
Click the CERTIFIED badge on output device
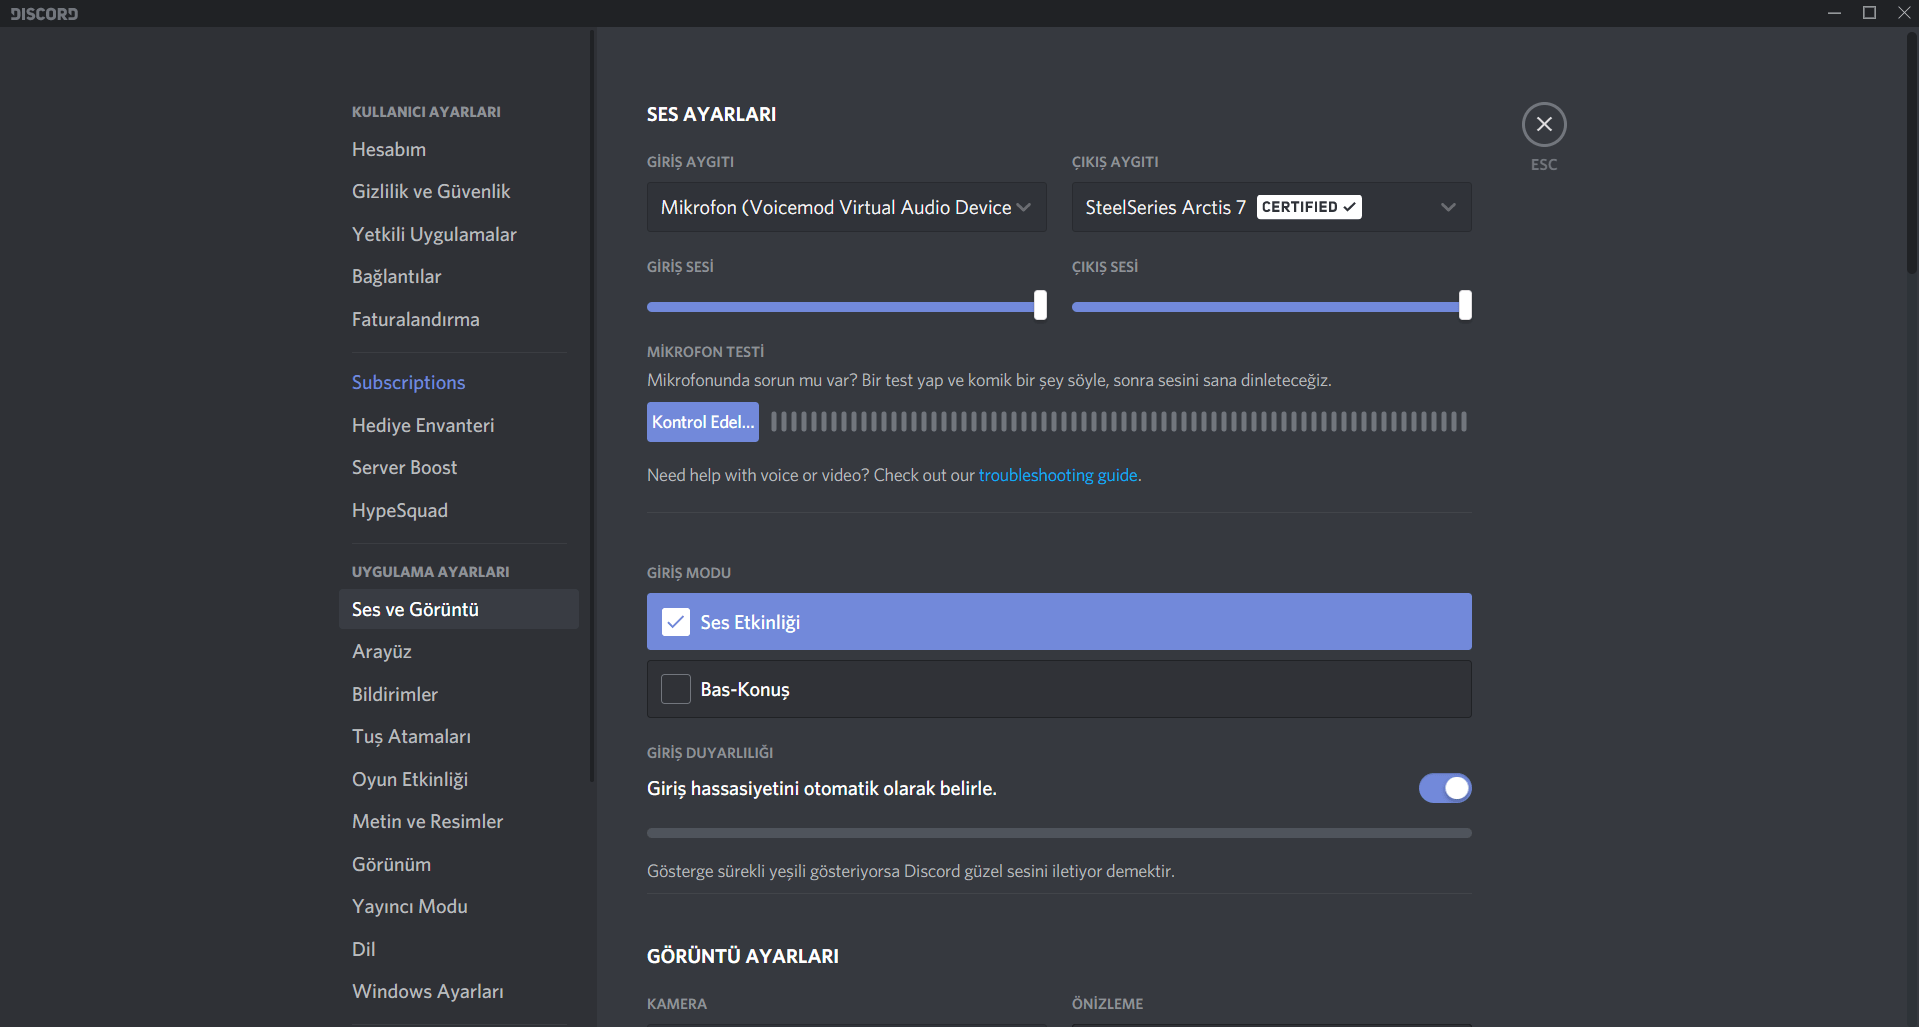tap(1308, 207)
